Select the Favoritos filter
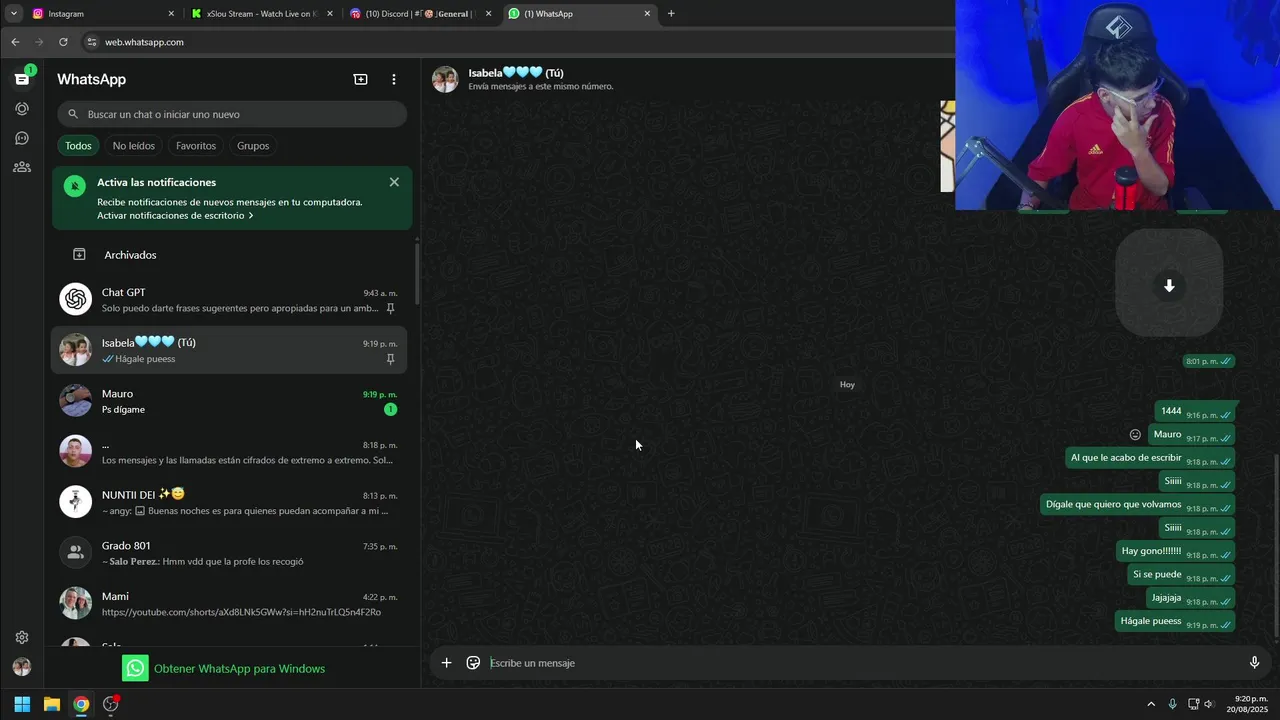The image size is (1280, 720). tap(196, 146)
